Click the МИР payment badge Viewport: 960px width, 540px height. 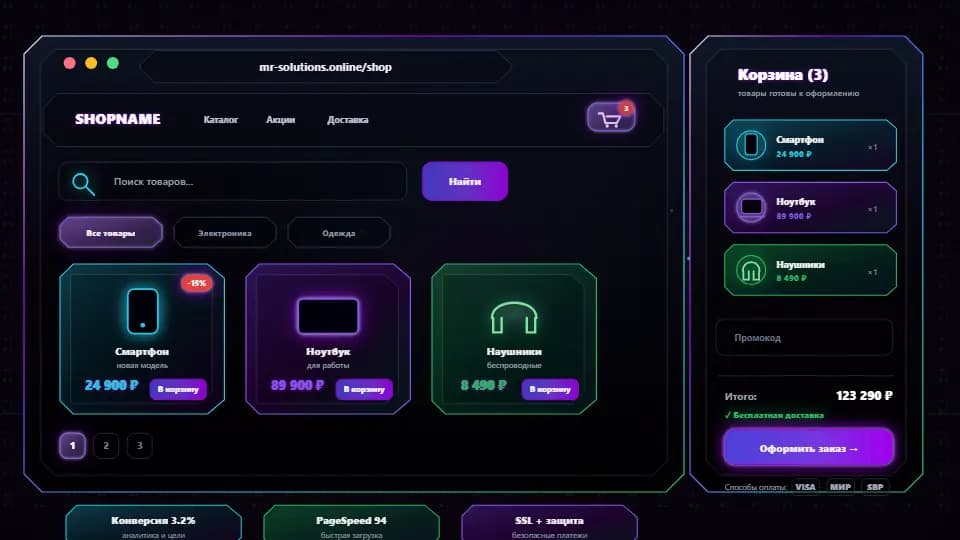840,487
